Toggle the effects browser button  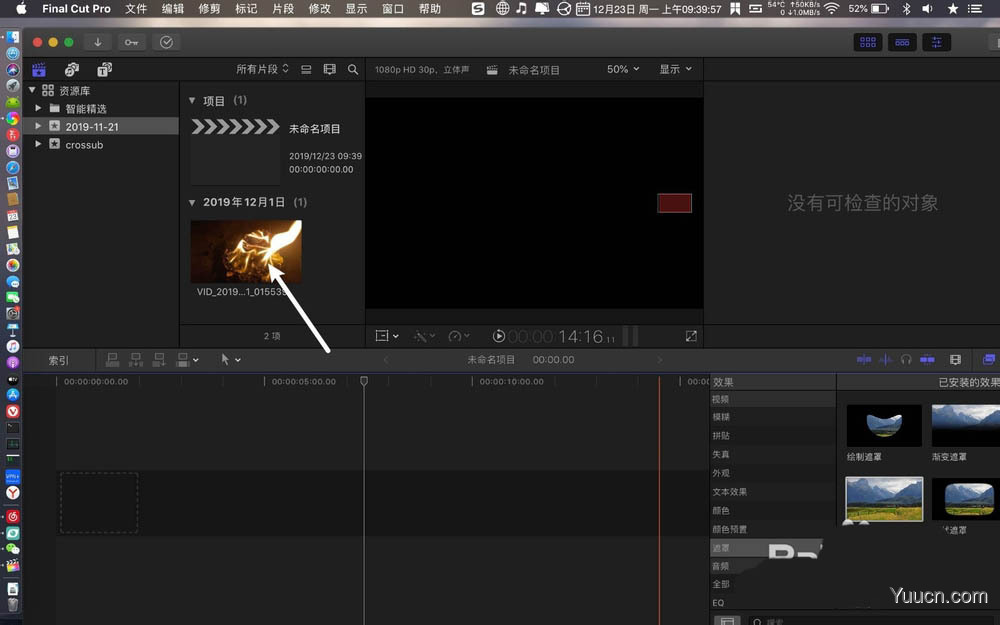989,360
